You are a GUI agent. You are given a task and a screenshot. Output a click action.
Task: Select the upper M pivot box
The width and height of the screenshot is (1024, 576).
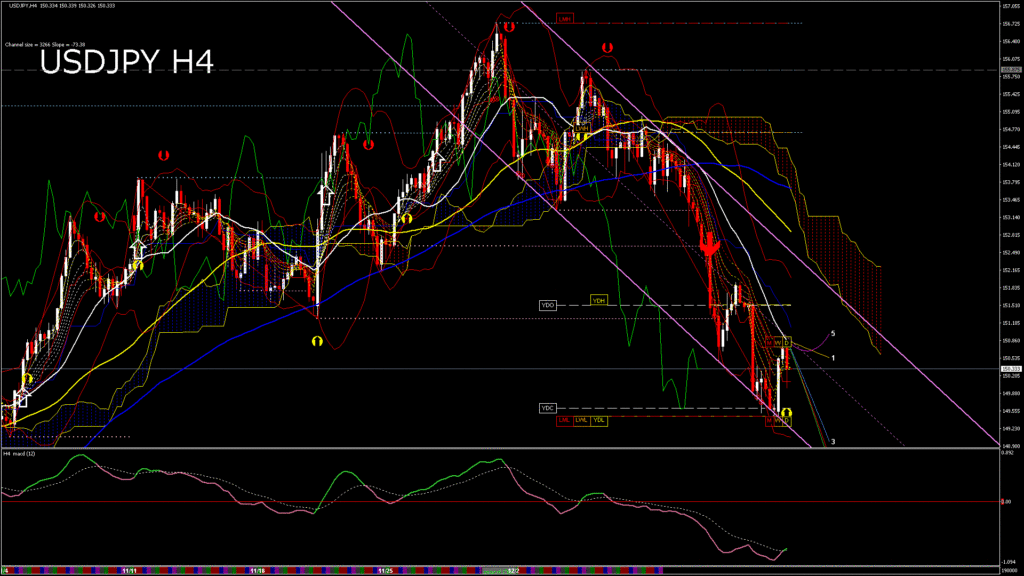coord(770,342)
